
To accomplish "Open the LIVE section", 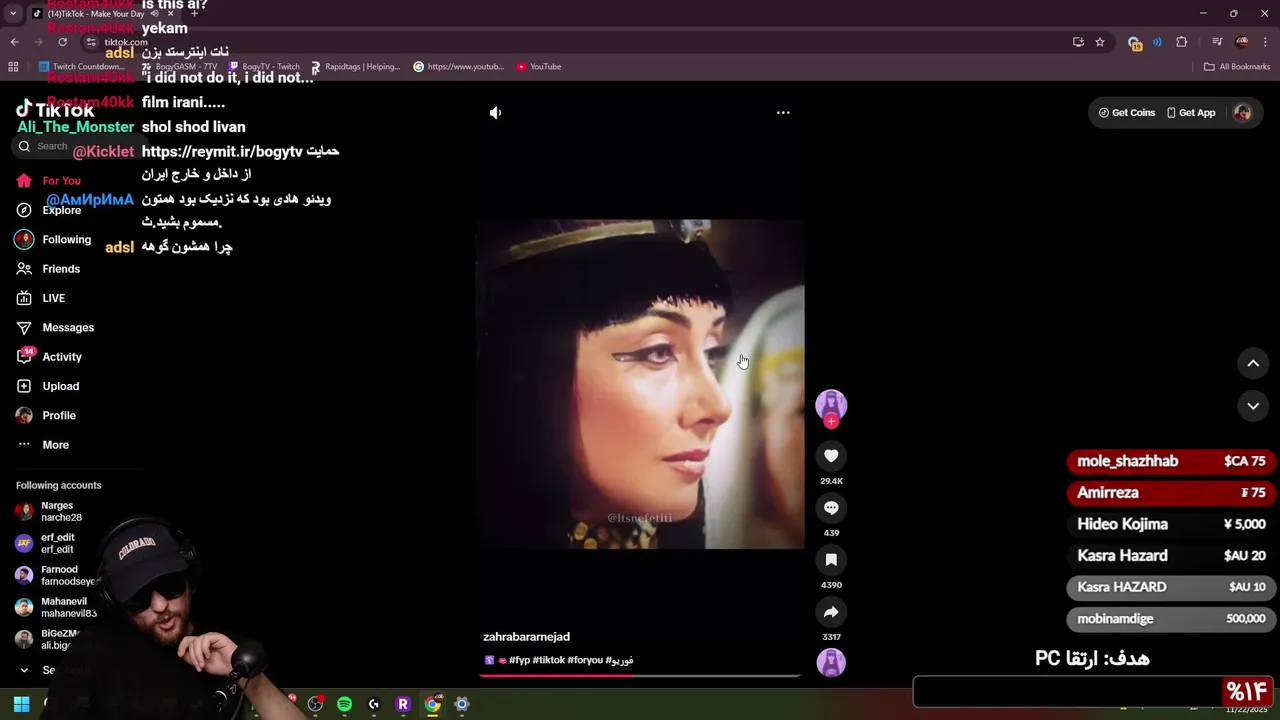I will pos(41,298).
